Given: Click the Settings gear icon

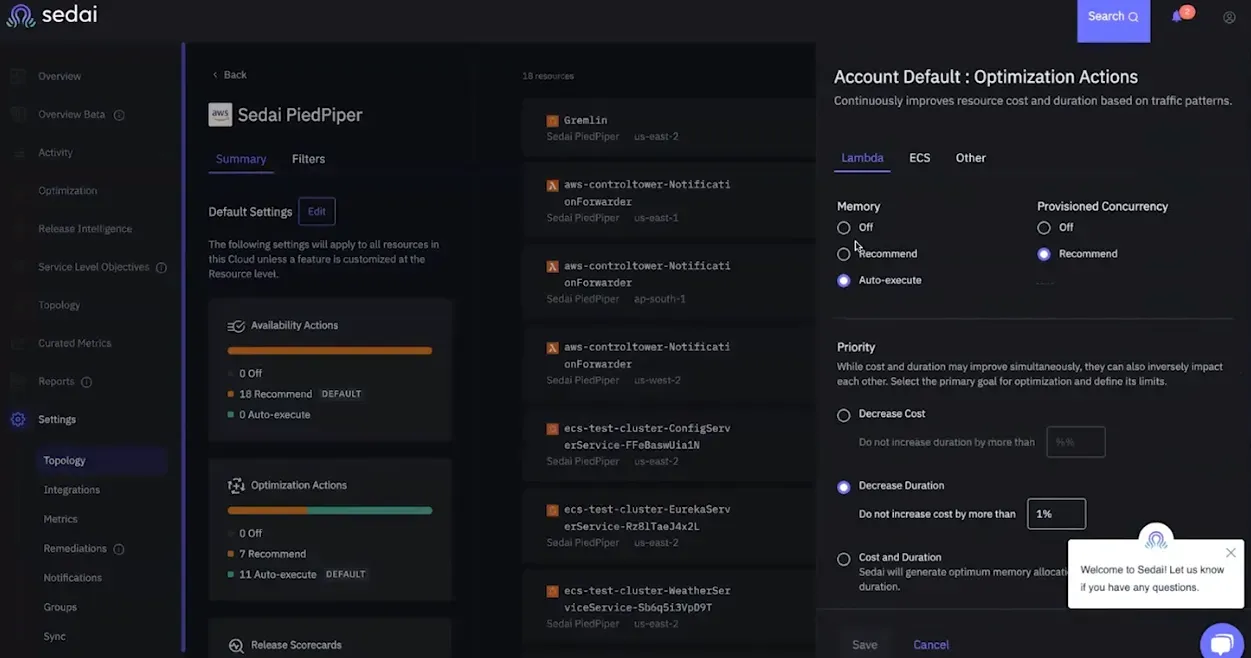Looking at the screenshot, I should pyautogui.click(x=18, y=420).
